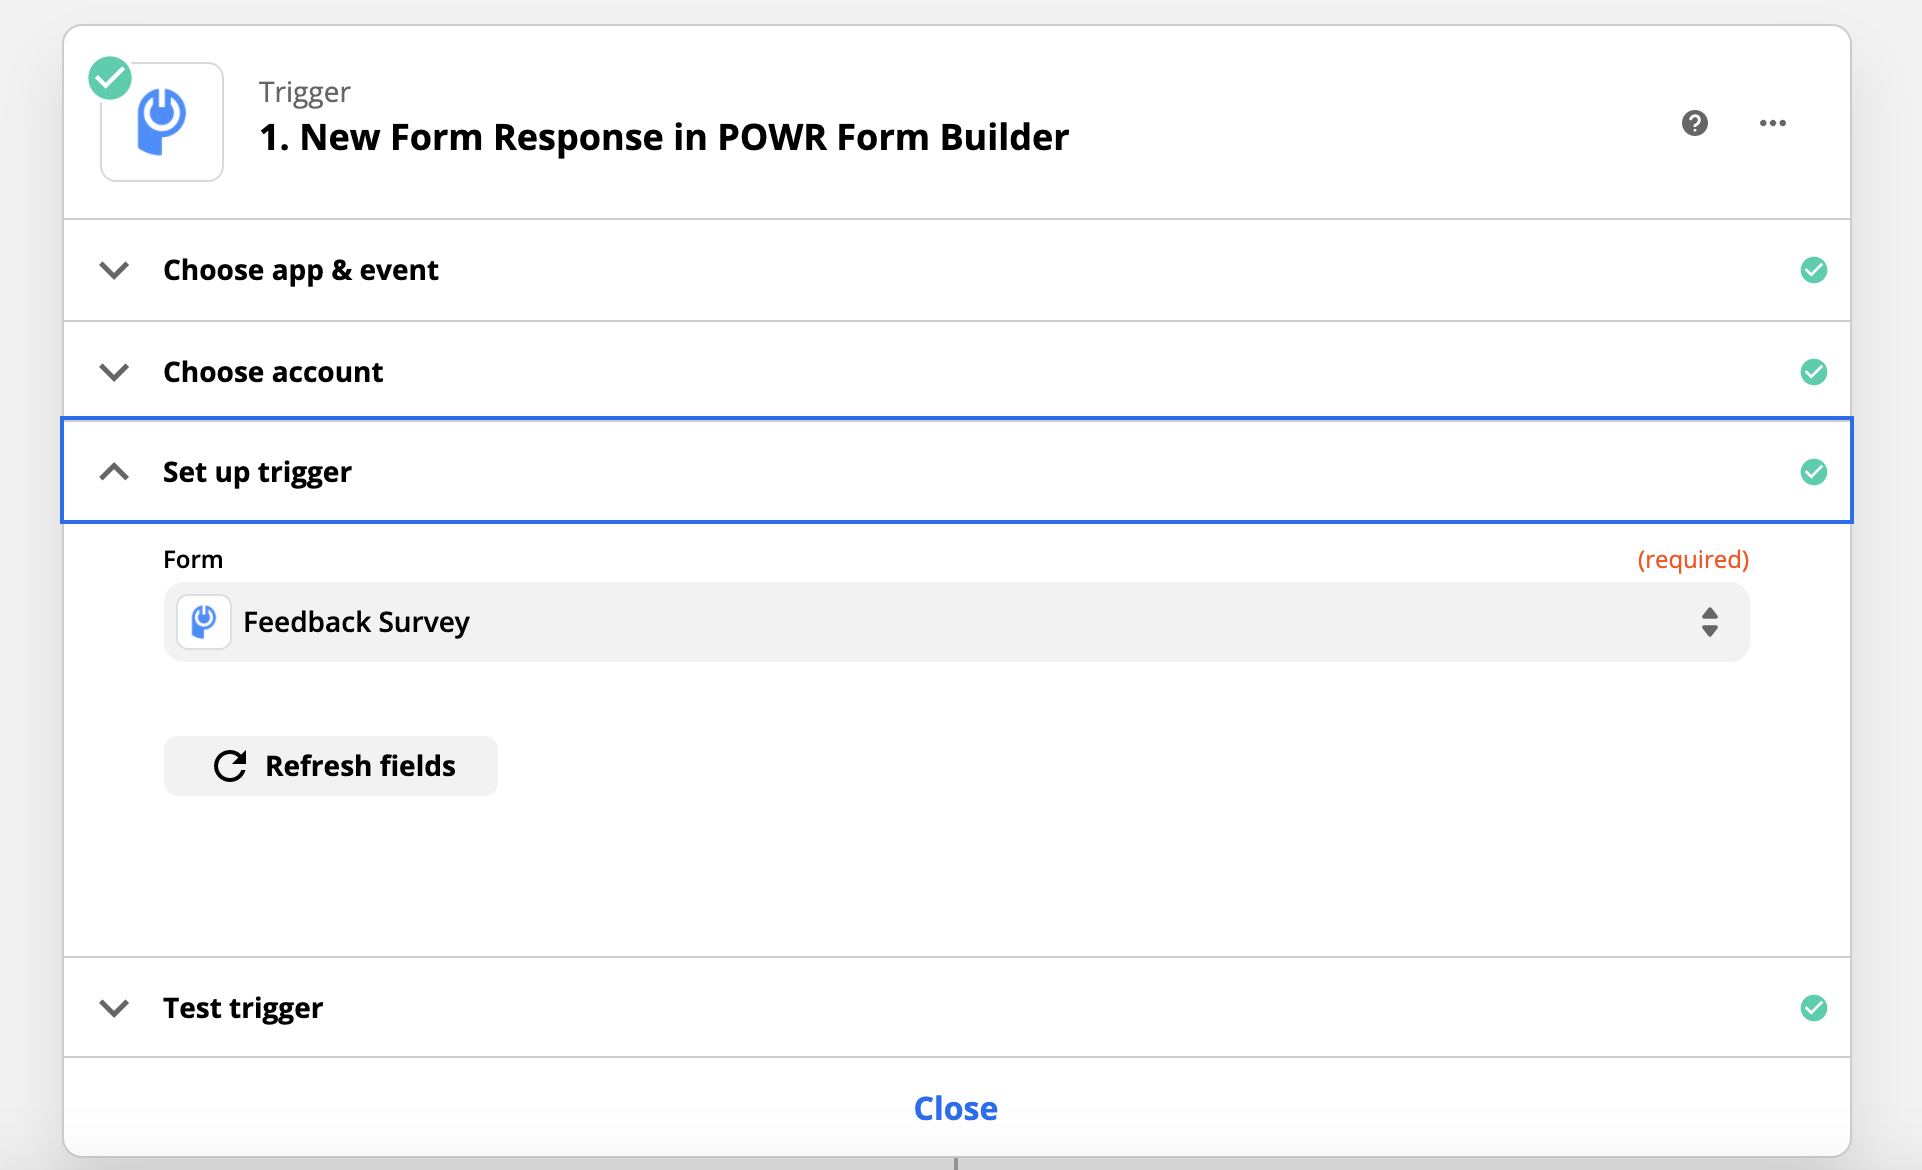Expand the Test trigger chevron

coord(115,1008)
